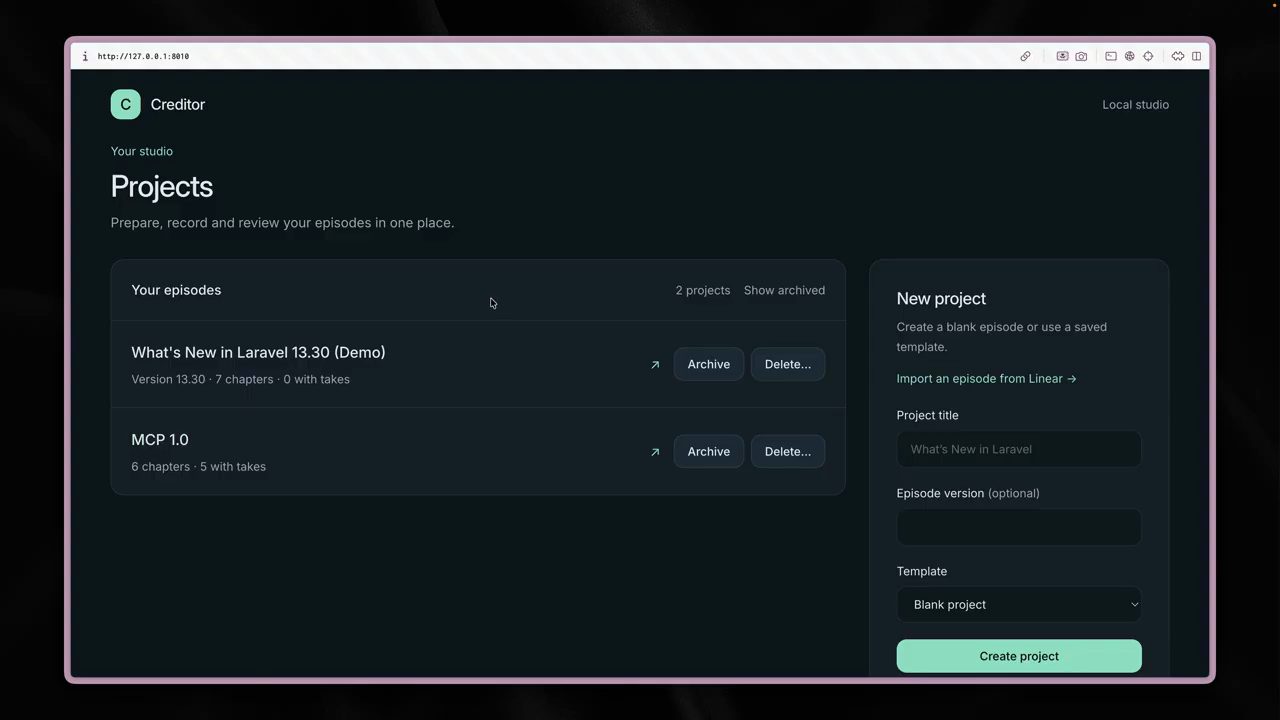The height and width of the screenshot is (720, 1280).
Task: Click the Create project button
Action: pos(1019,656)
